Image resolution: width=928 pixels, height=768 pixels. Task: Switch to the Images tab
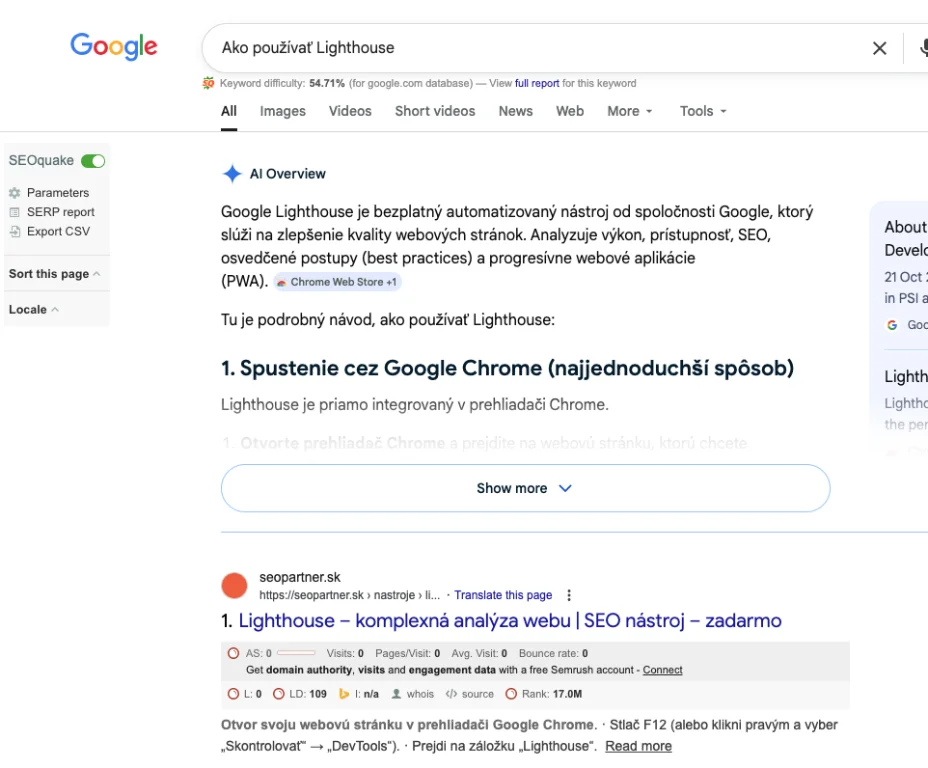tap(282, 111)
